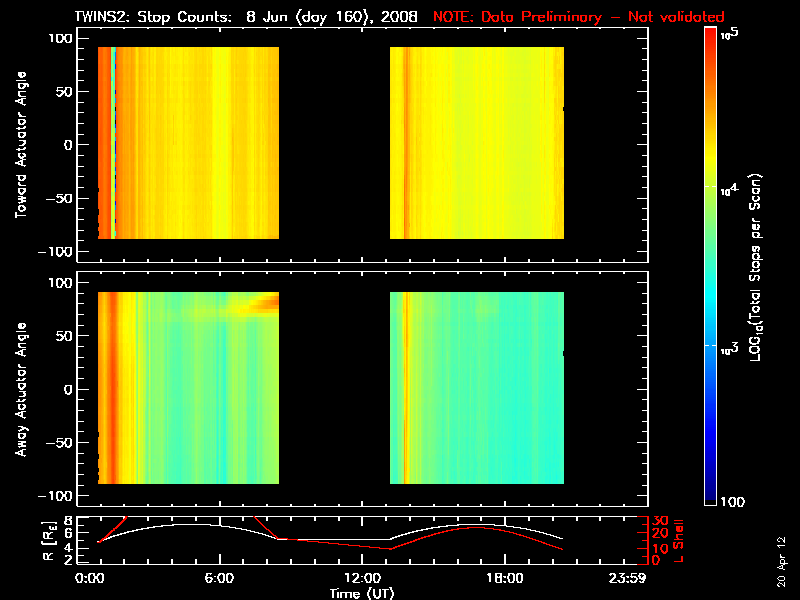Select the 100 tick label of Toward panel
This screenshot has width=800, height=600.
coord(61,38)
